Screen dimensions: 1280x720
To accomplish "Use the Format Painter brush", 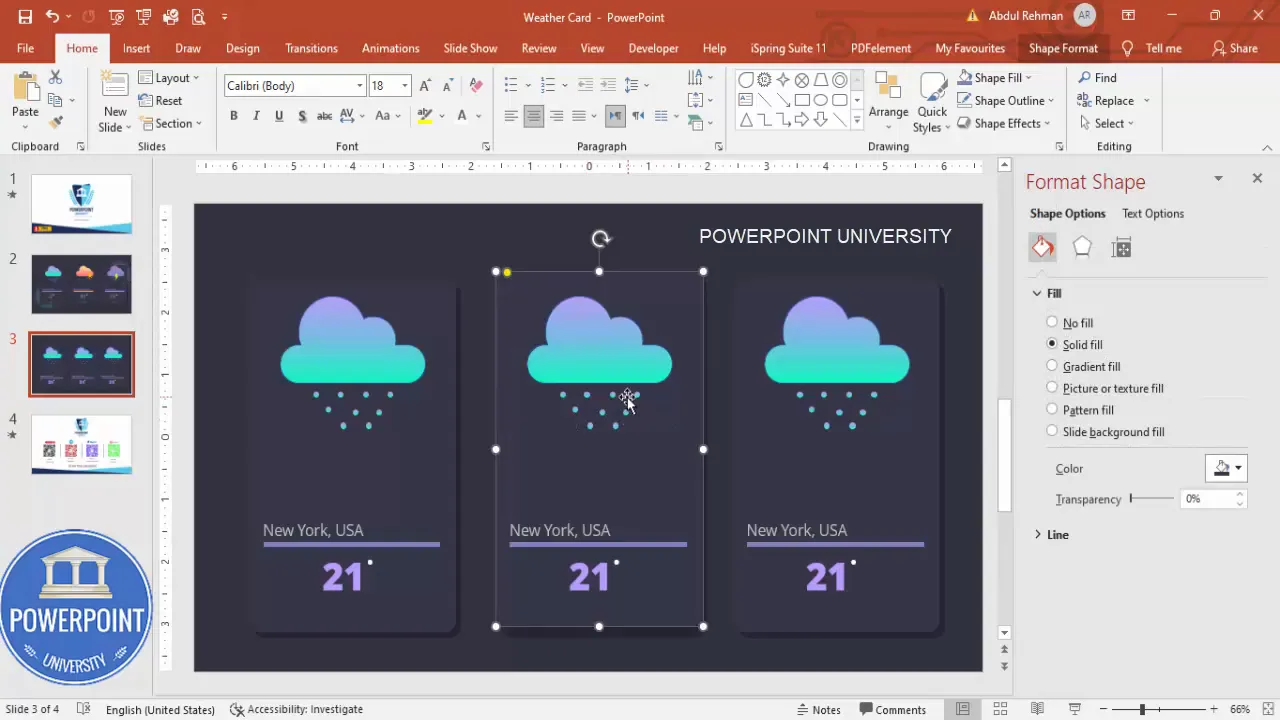I will (55, 122).
